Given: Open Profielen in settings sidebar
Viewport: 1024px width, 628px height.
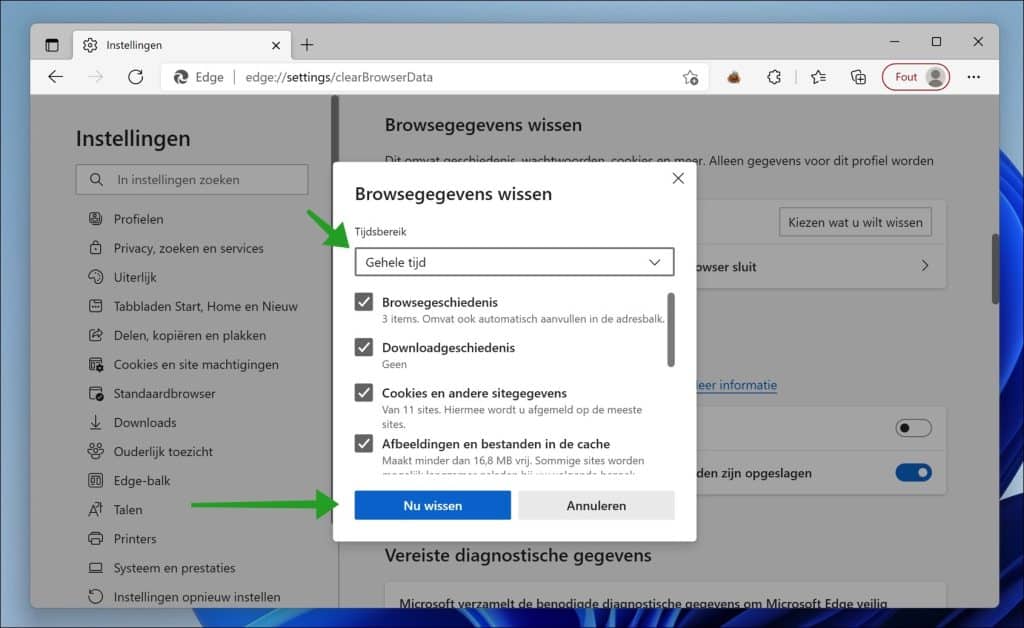Looking at the screenshot, I should [x=138, y=219].
